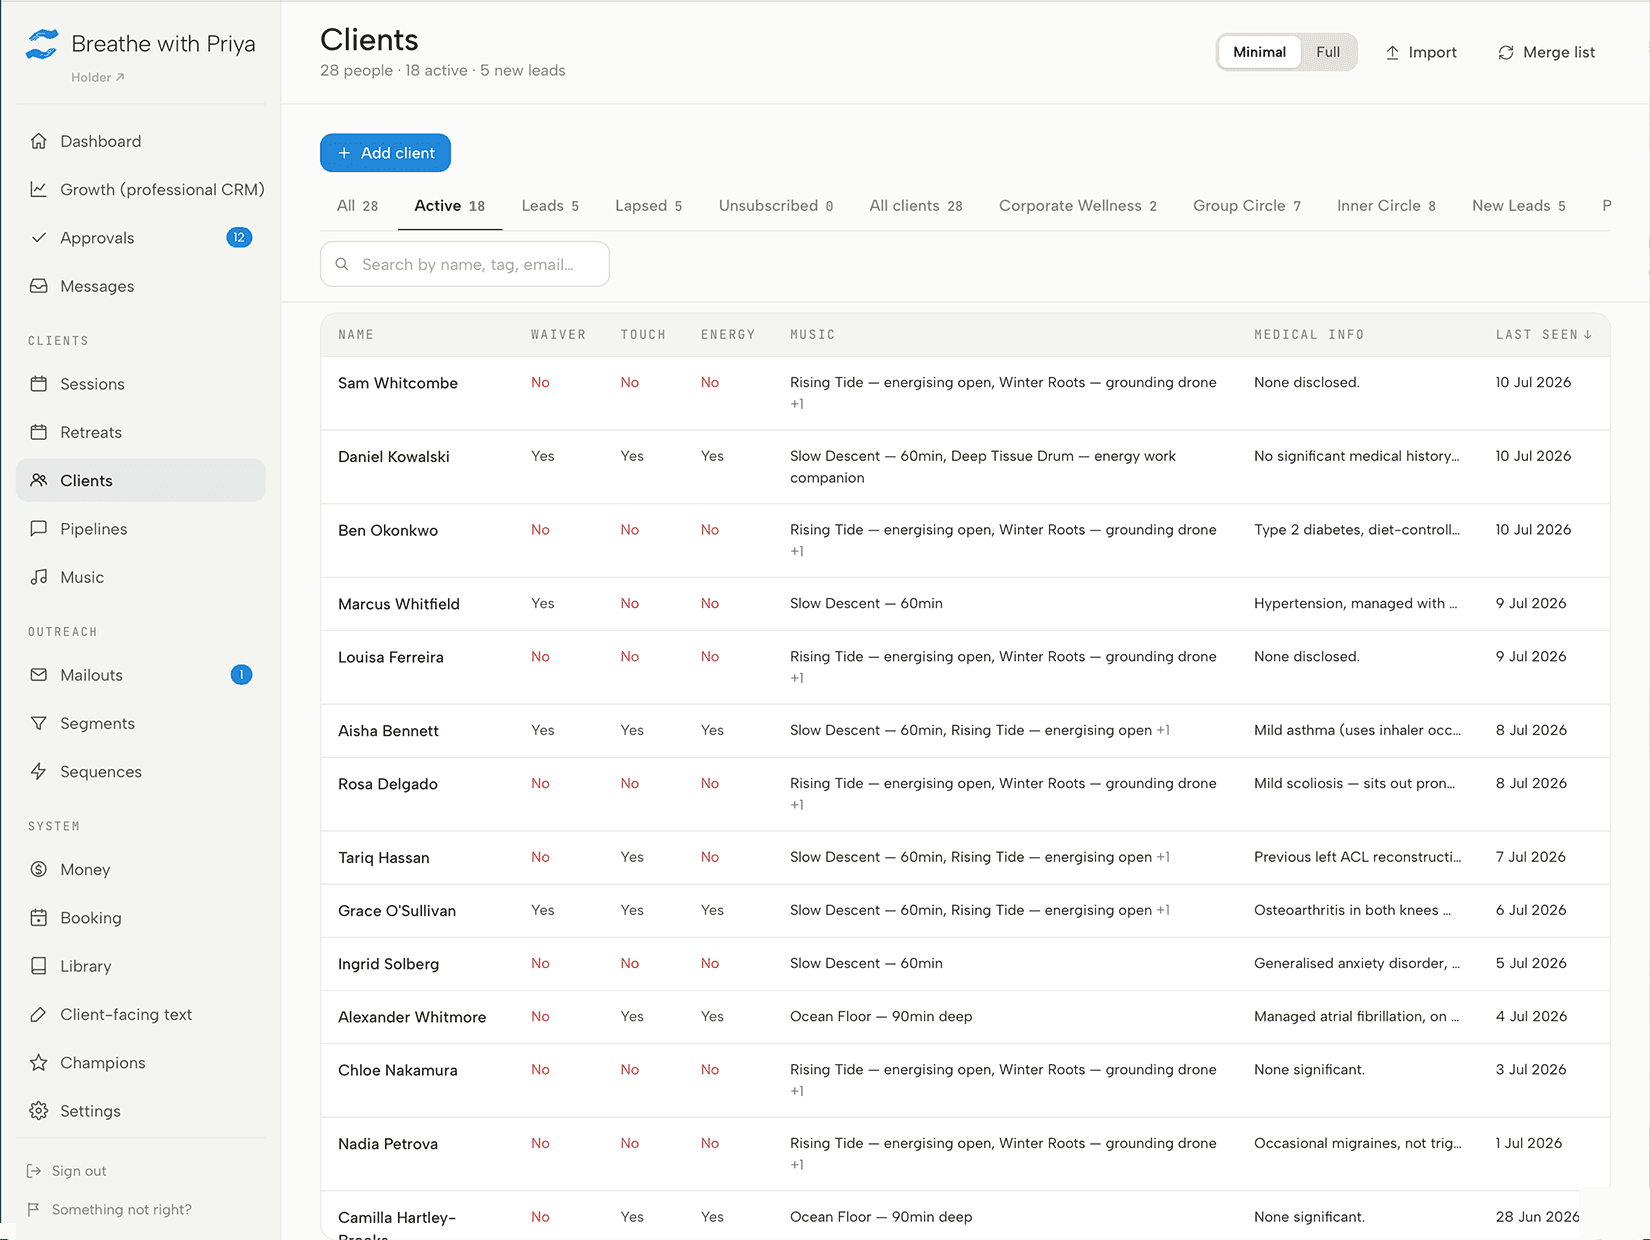Screen dimensions: 1650x1240
Task: Open Ingrid Solberg client row
Action: [965, 964]
